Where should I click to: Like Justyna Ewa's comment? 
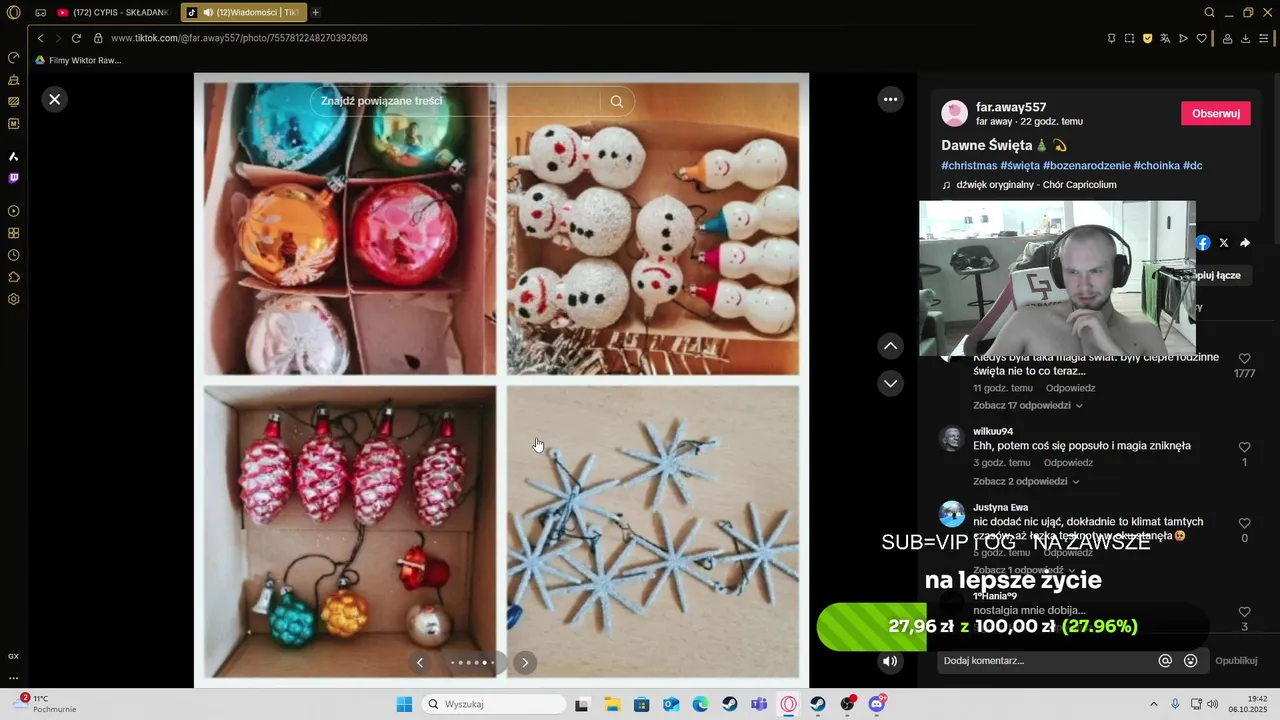1244,523
